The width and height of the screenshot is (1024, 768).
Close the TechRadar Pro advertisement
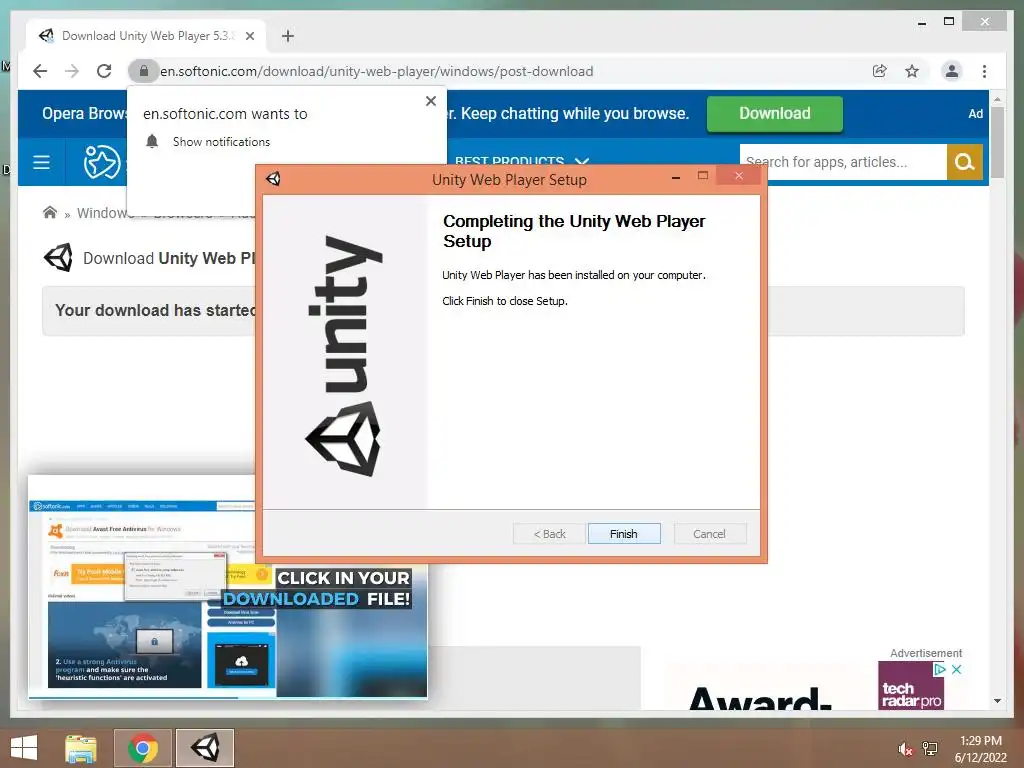click(957, 669)
